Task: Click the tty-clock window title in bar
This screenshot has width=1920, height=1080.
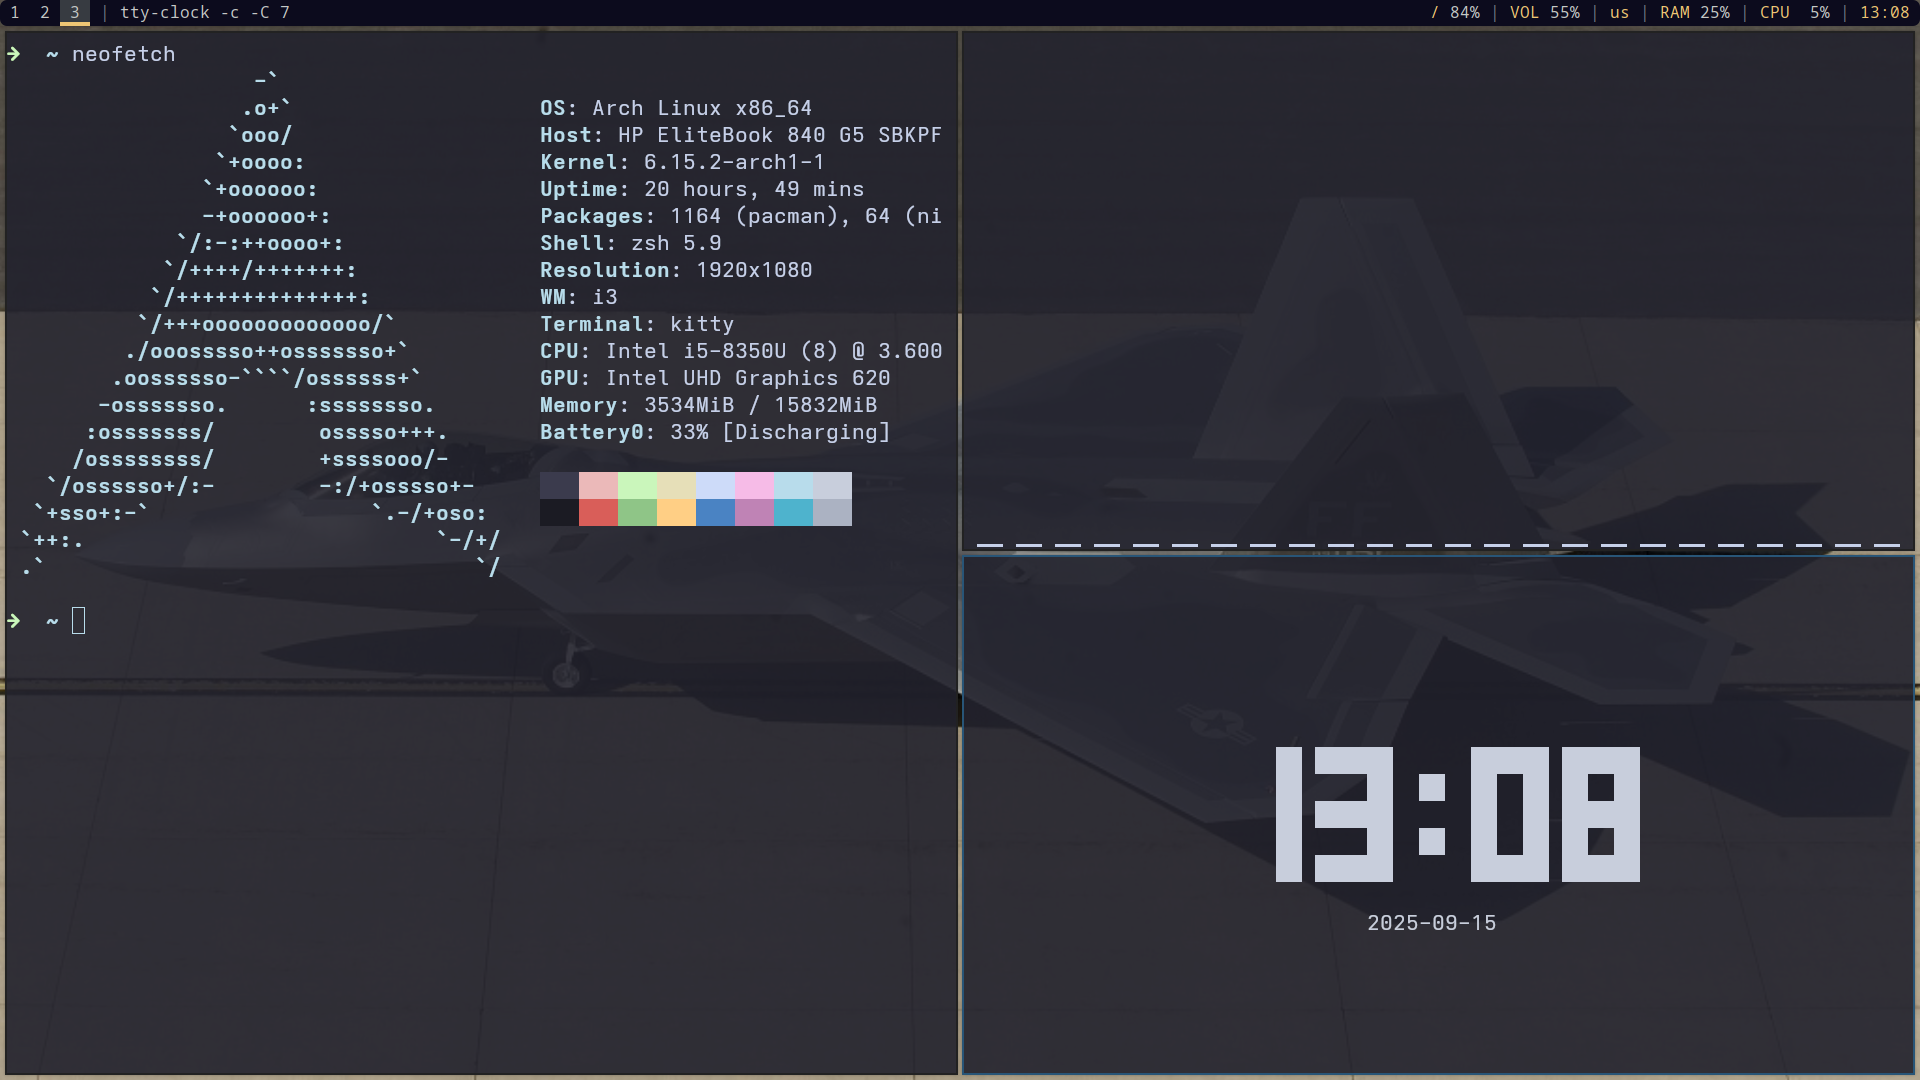Action: coord(205,13)
